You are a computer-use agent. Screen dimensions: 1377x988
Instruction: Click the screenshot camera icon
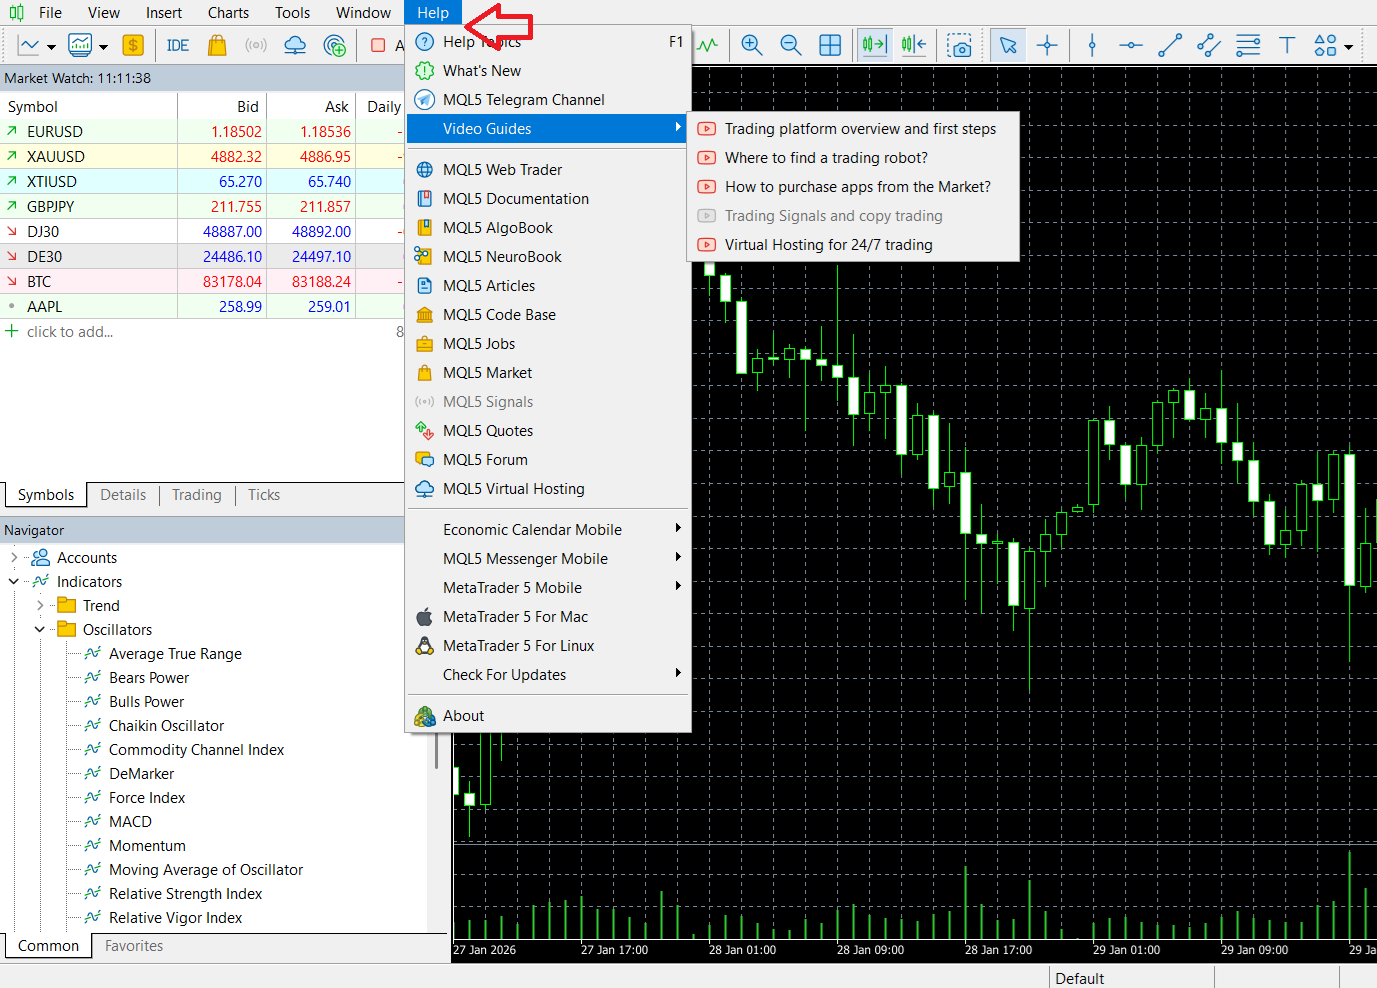click(960, 45)
